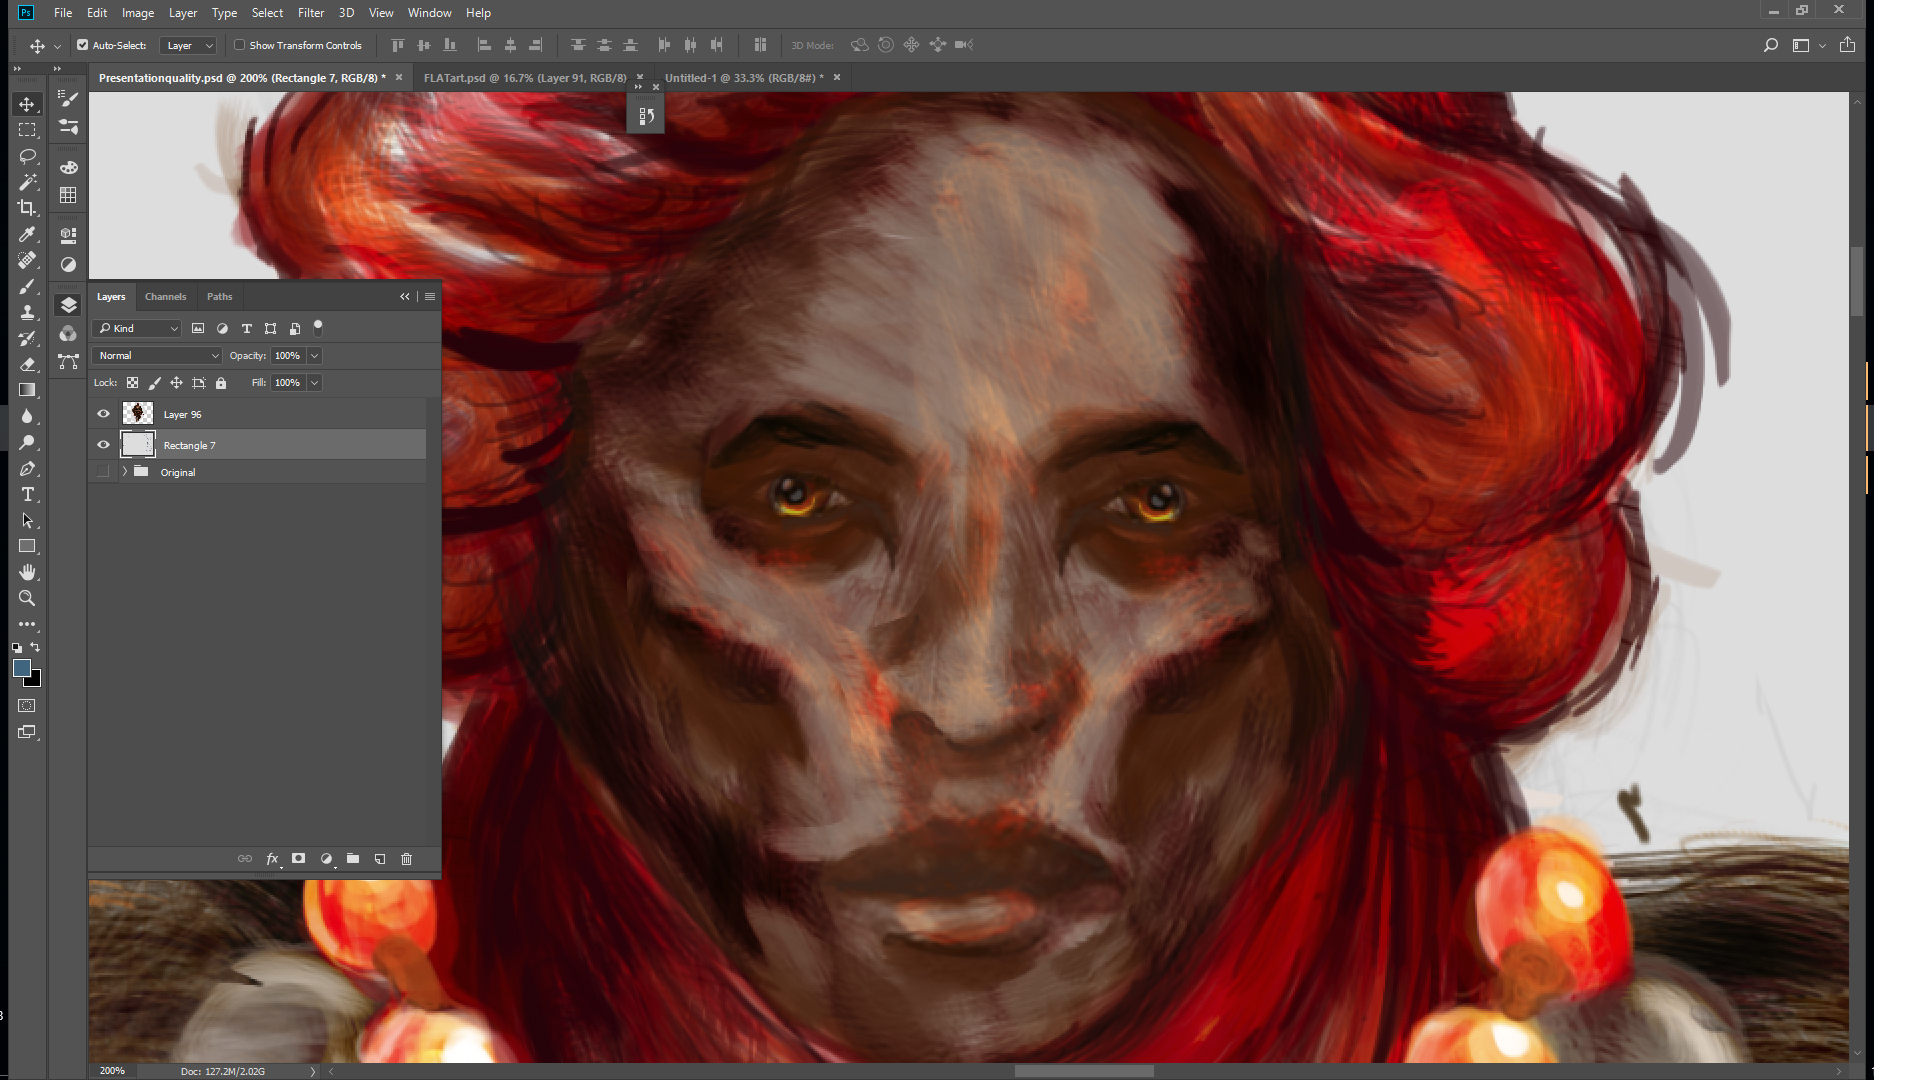This screenshot has width=1920, height=1080.
Task: Expand the Original layer group
Action: click(125, 472)
